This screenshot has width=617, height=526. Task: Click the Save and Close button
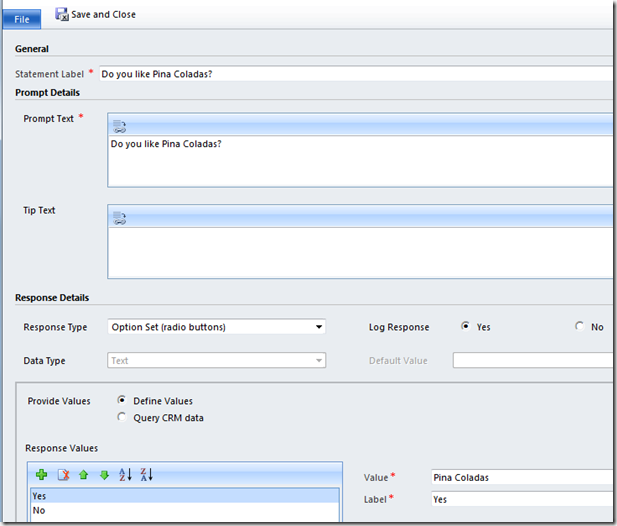pyautogui.click(x=96, y=15)
